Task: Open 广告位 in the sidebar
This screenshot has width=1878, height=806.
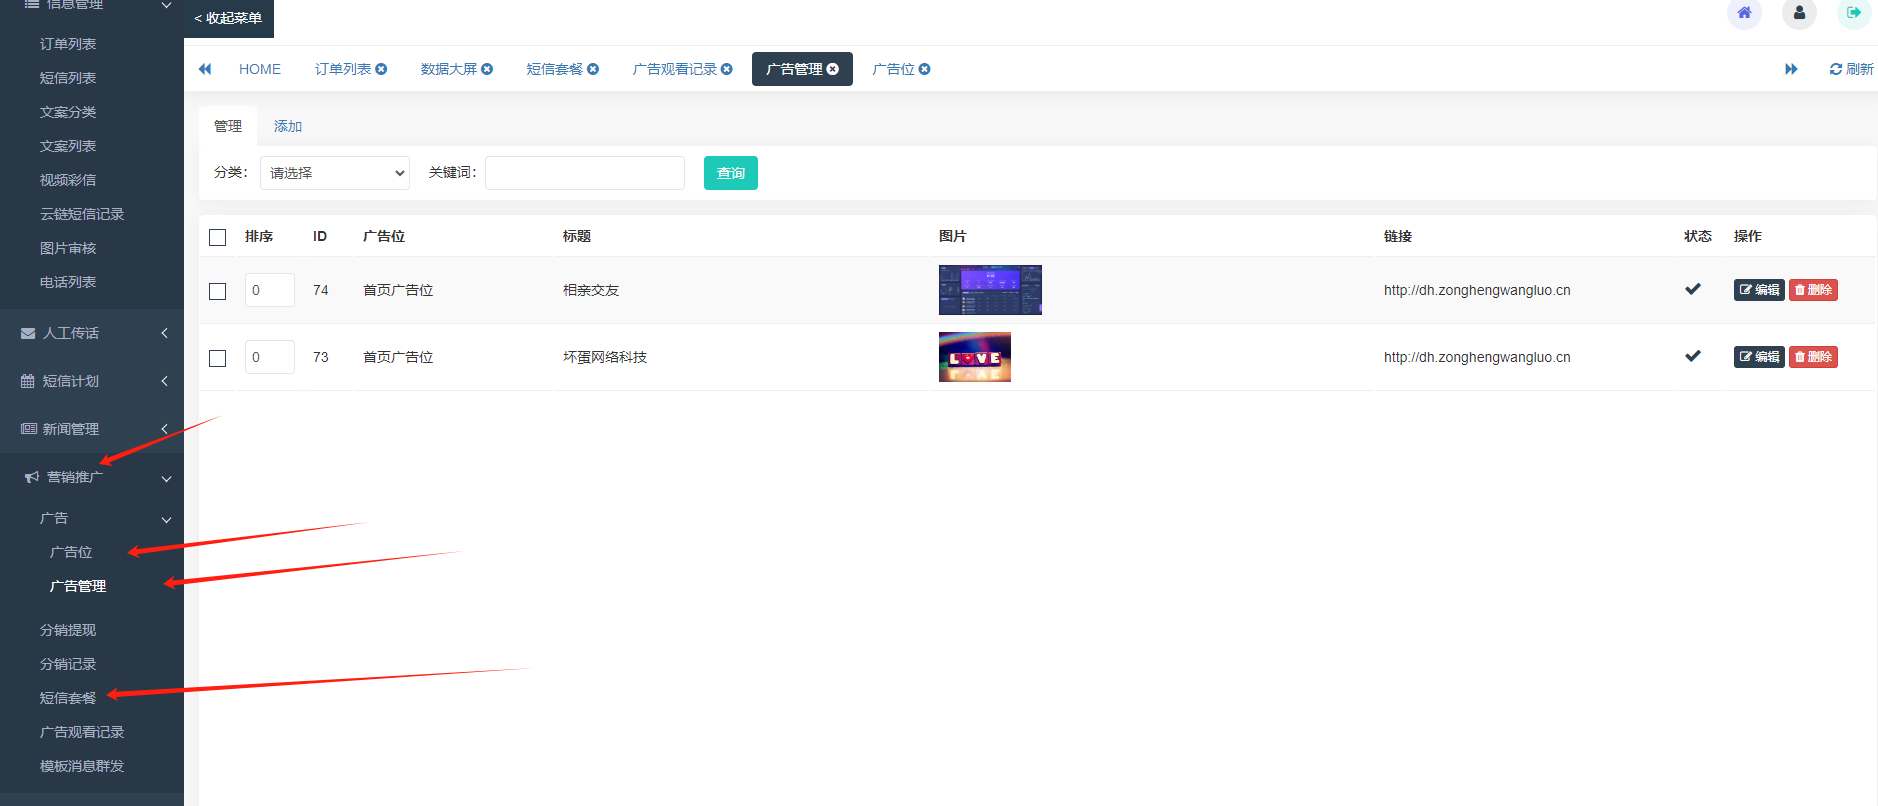Action: (x=71, y=552)
